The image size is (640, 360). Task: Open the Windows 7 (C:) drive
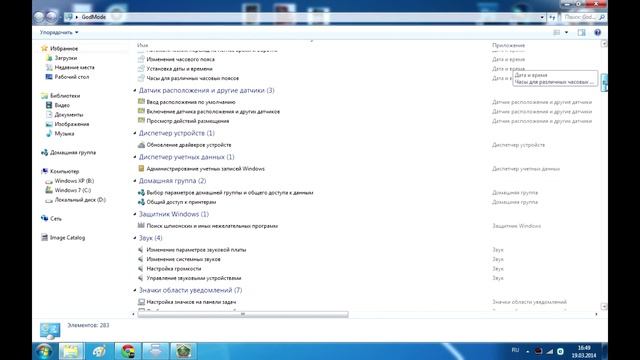pyautogui.click(x=73, y=190)
